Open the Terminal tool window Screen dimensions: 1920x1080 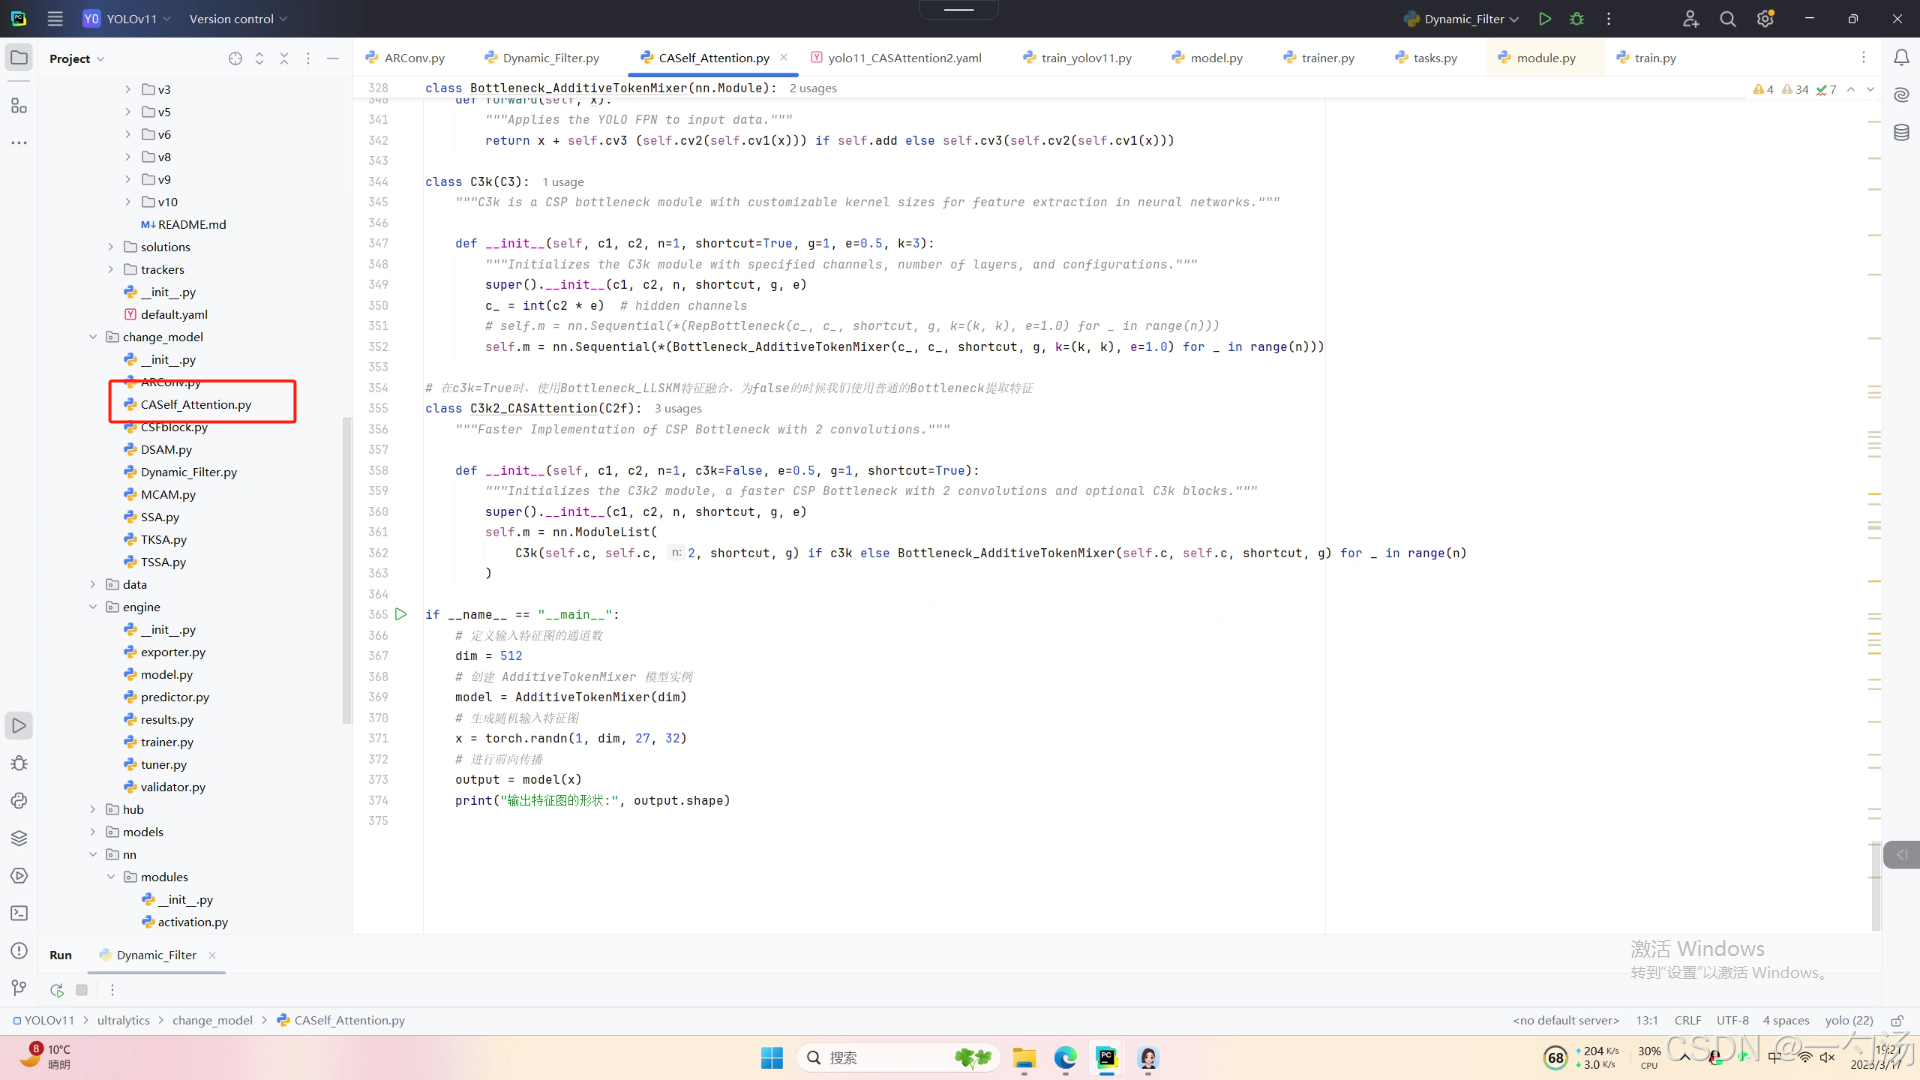pyautogui.click(x=19, y=913)
